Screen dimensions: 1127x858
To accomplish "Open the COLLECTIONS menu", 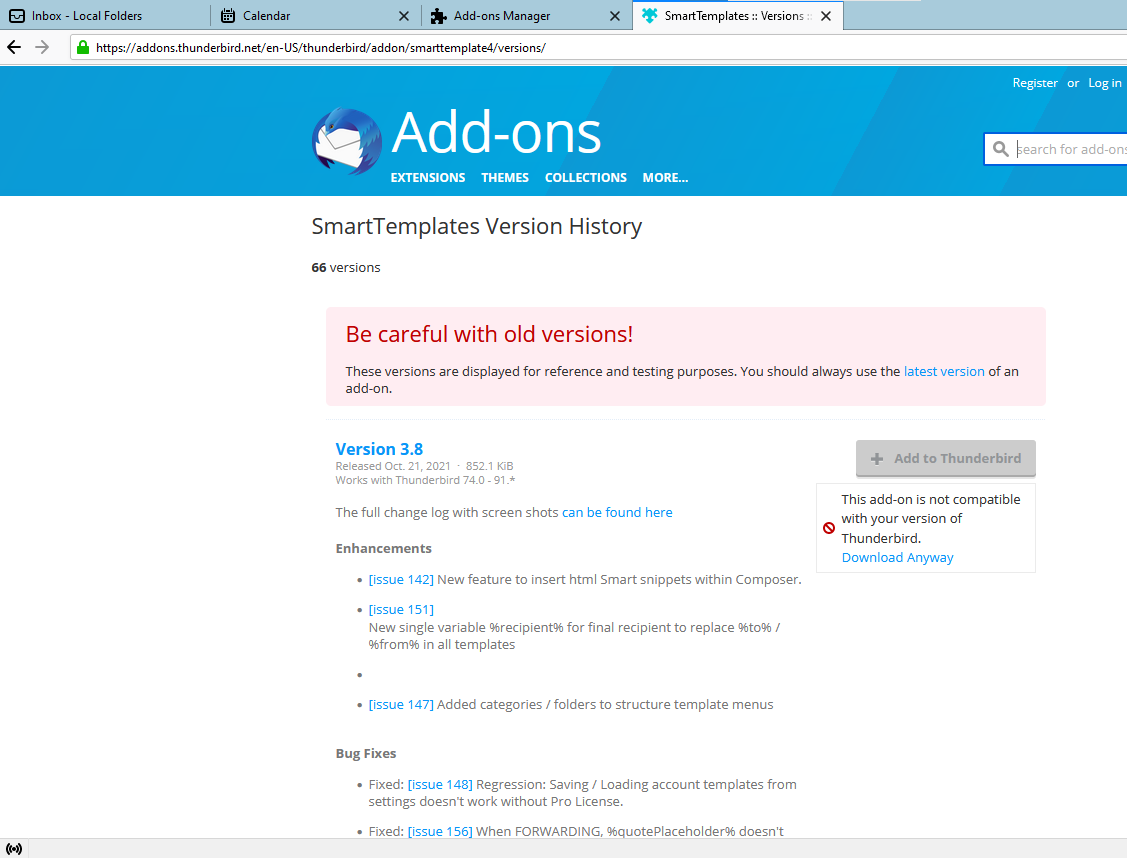I will (585, 177).
